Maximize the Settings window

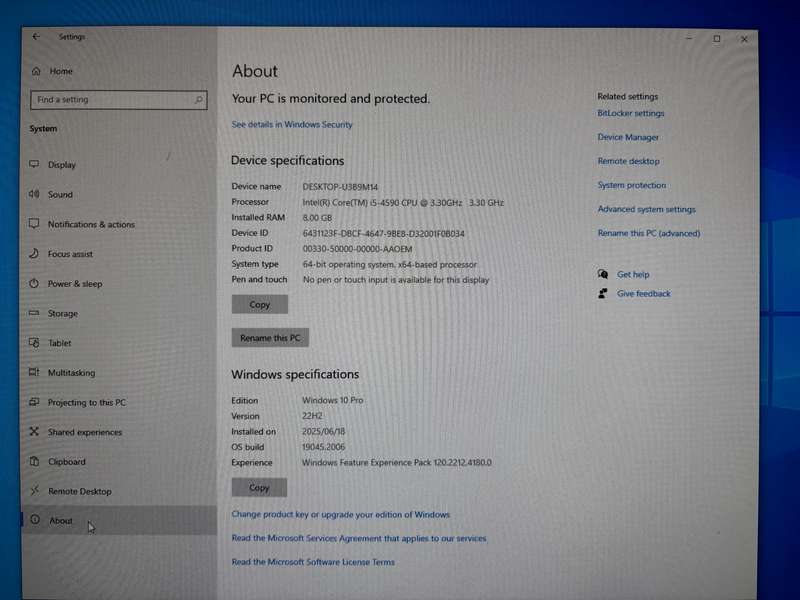pyautogui.click(x=716, y=39)
